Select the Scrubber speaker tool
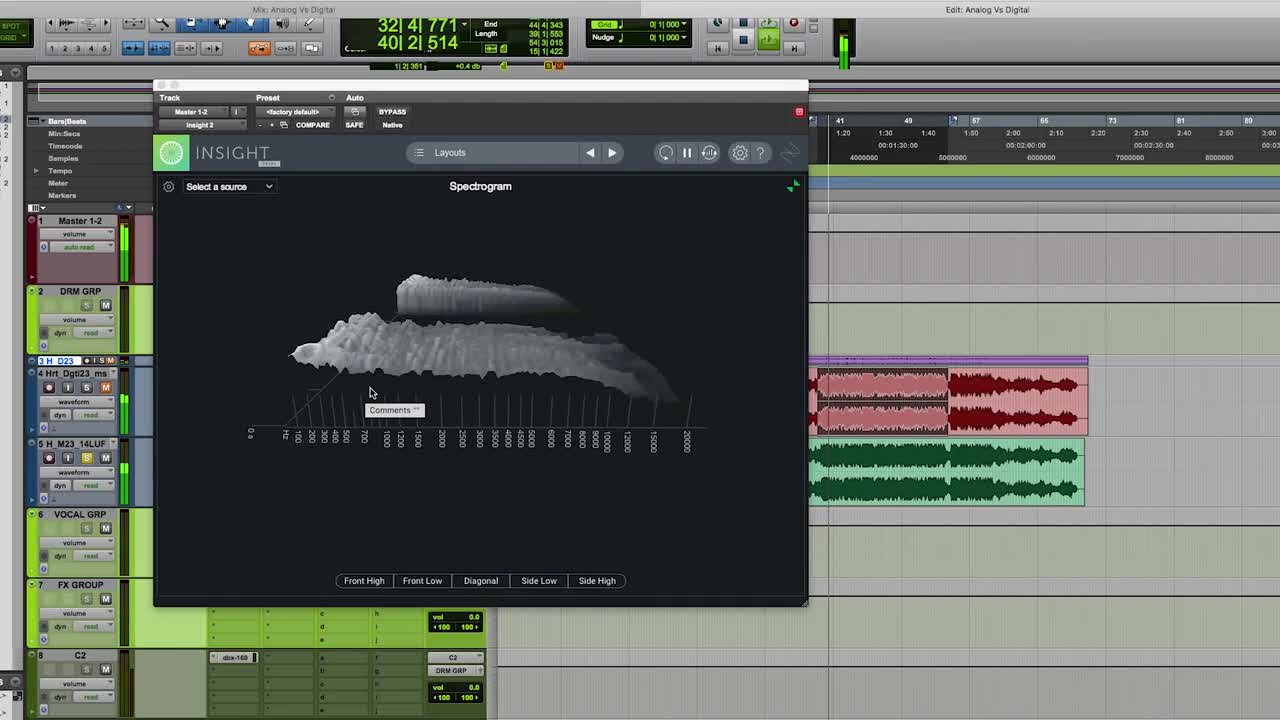Screen dimensions: 1280x720 pyautogui.click(x=281, y=23)
